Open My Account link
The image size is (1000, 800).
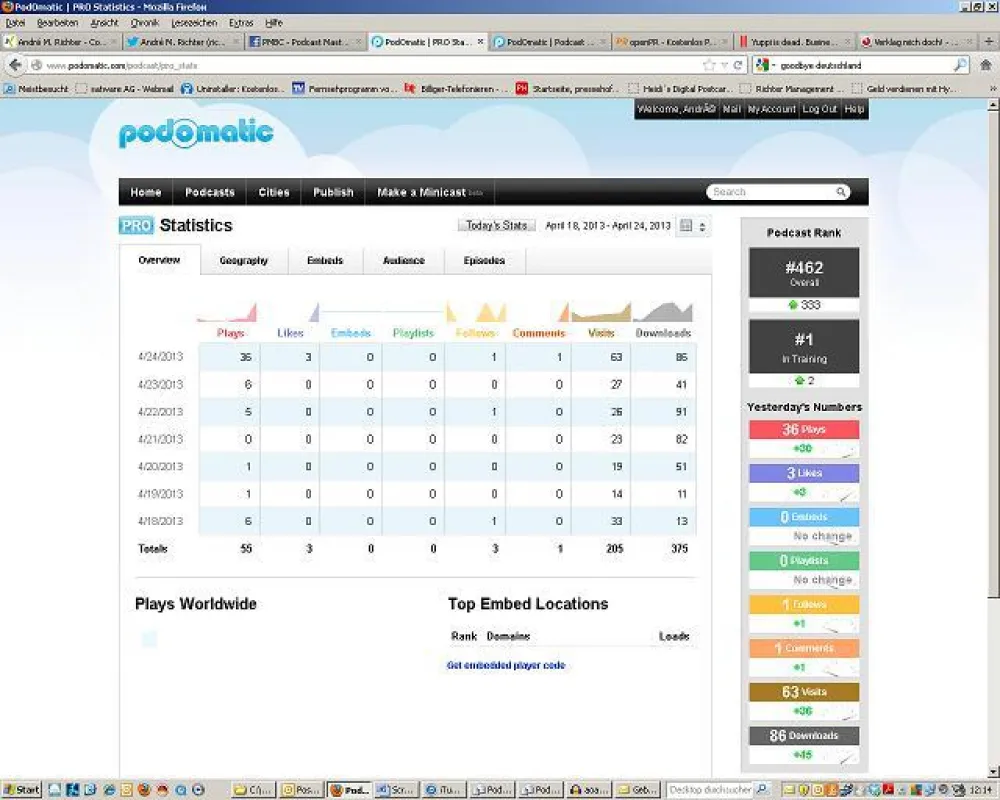(x=772, y=109)
